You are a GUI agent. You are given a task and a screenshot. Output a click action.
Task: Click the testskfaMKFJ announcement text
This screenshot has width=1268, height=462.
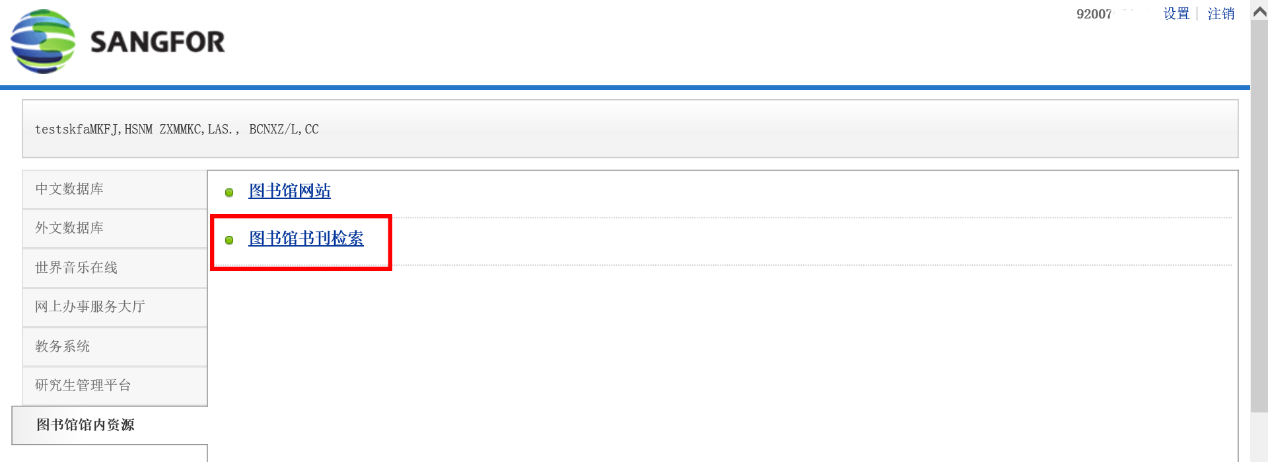(177, 129)
